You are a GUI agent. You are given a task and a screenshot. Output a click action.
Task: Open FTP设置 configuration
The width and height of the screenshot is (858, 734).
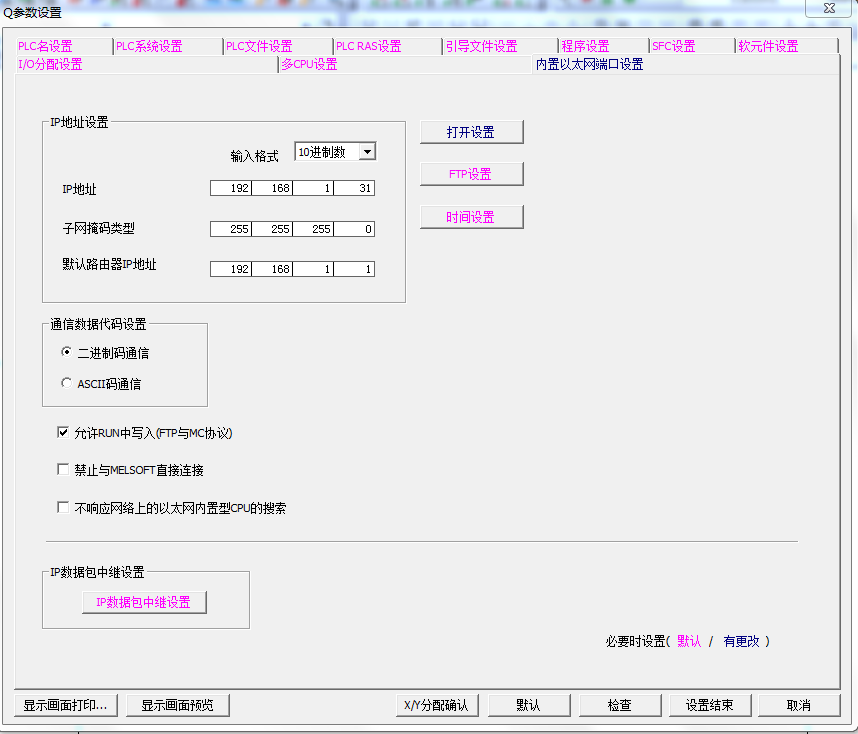click(x=471, y=174)
